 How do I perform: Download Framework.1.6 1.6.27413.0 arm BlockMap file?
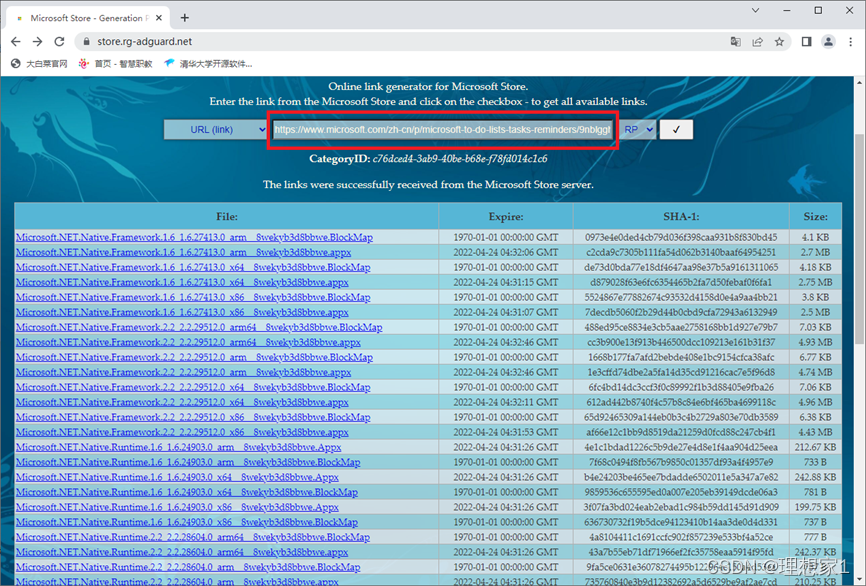(x=194, y=237)
